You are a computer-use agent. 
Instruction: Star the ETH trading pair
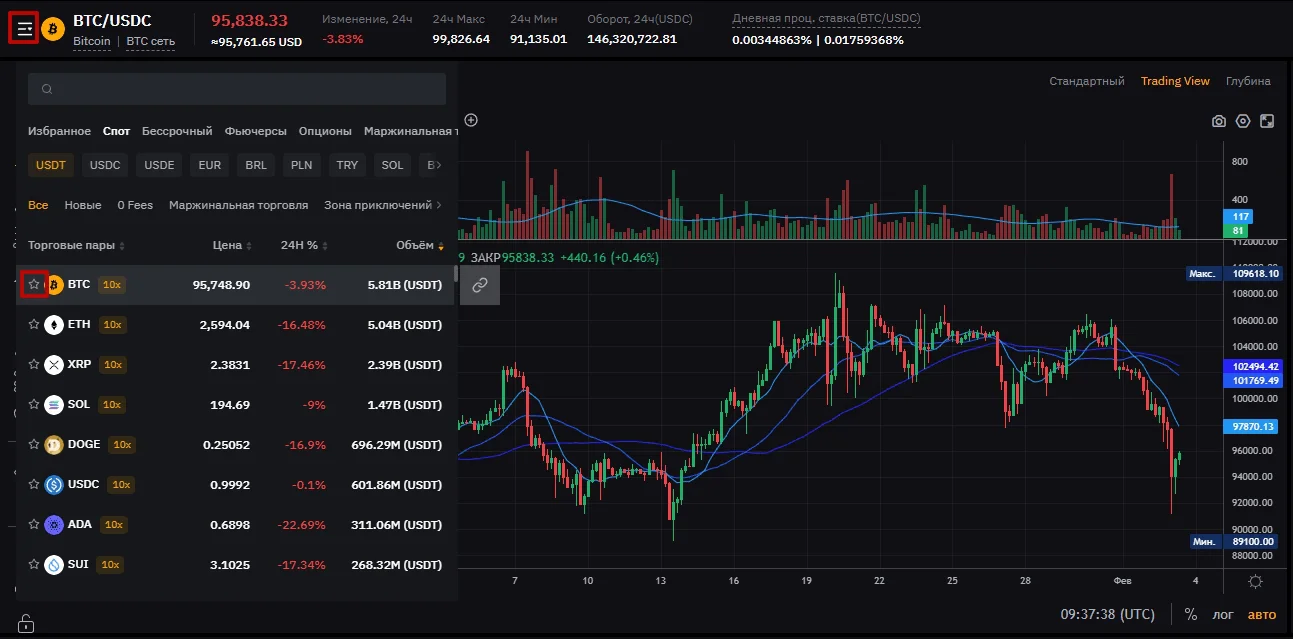coord(34,325)
